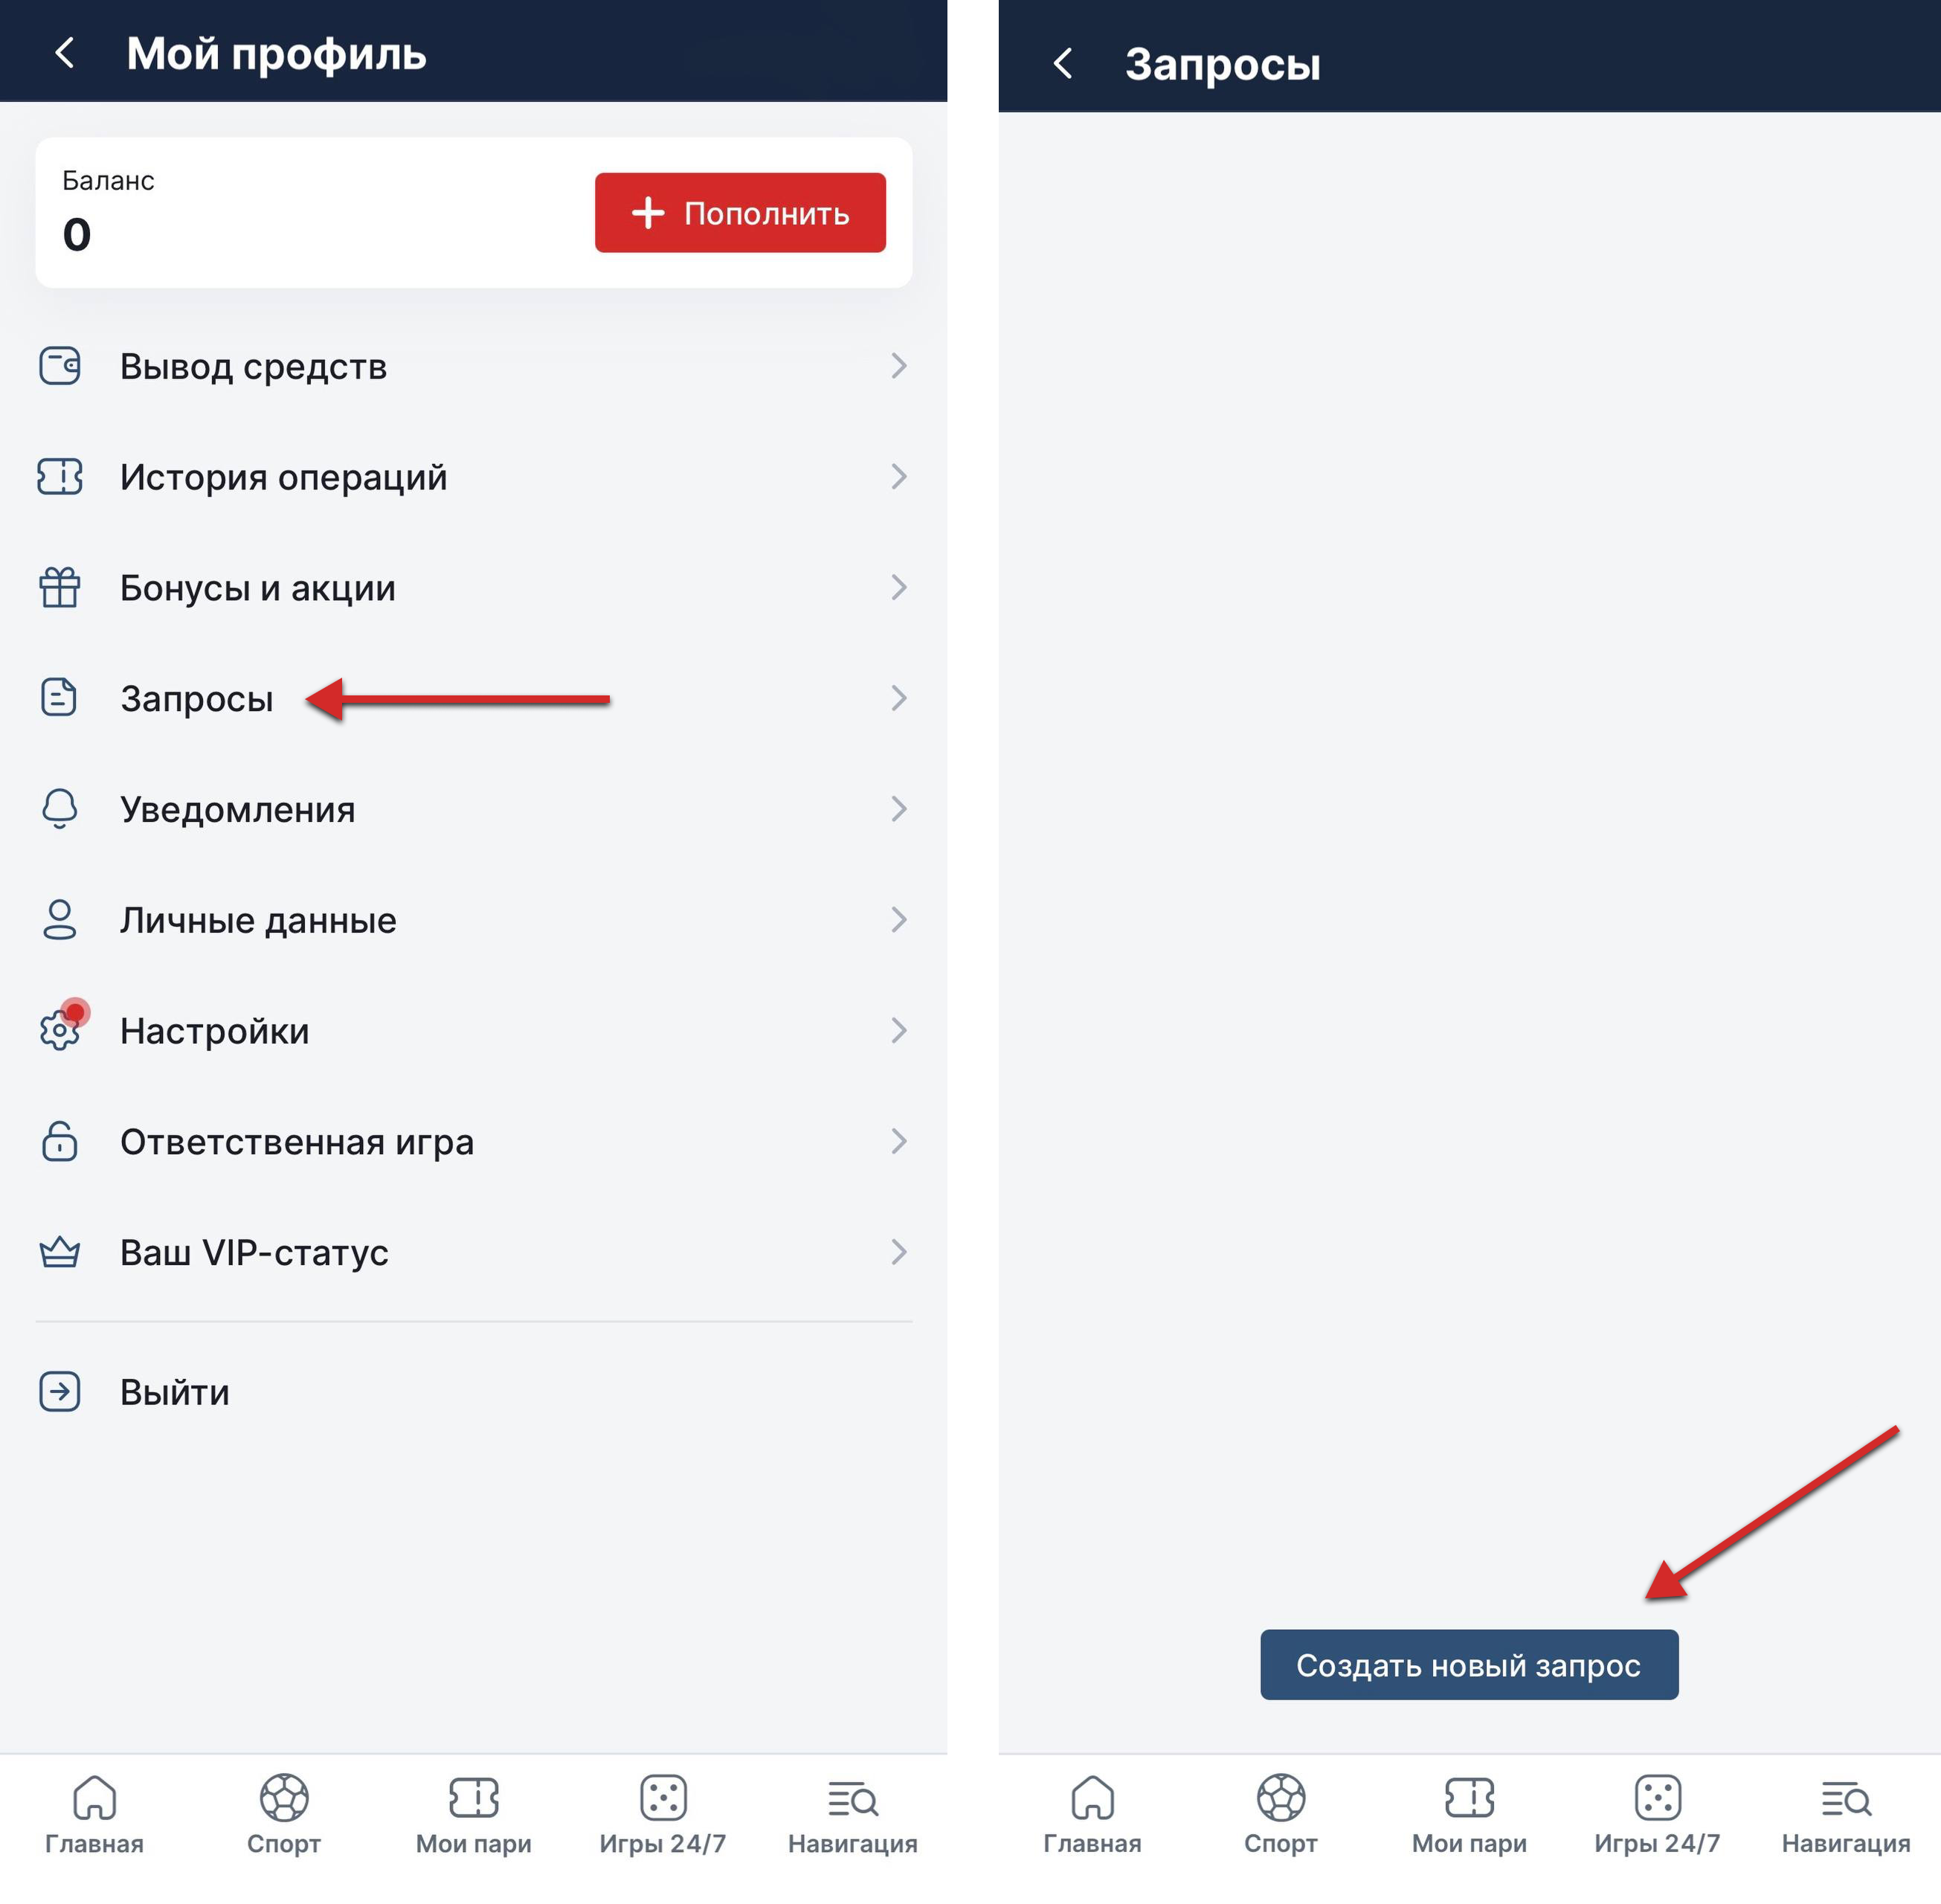
Task: Tap the document icon beside Запросы
Action: click(59, 698)
